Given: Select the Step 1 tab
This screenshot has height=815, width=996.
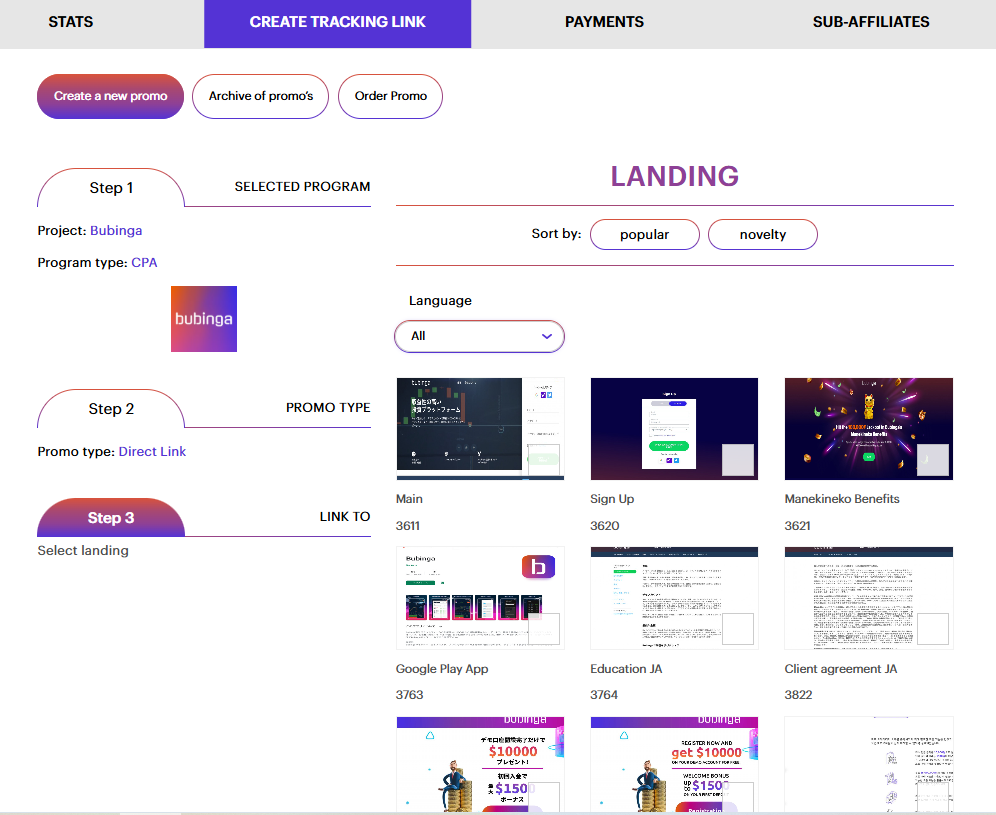Looking at the screenshot, I should coord(111,188).
